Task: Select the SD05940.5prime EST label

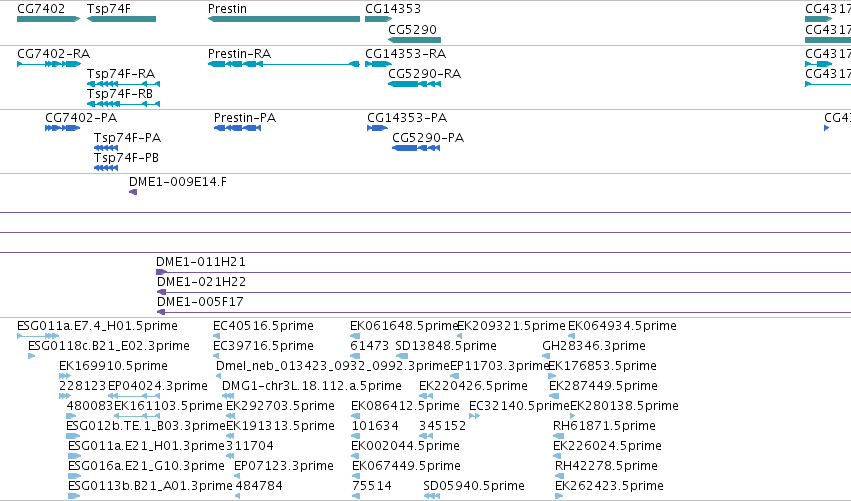Action: [474, 486]
